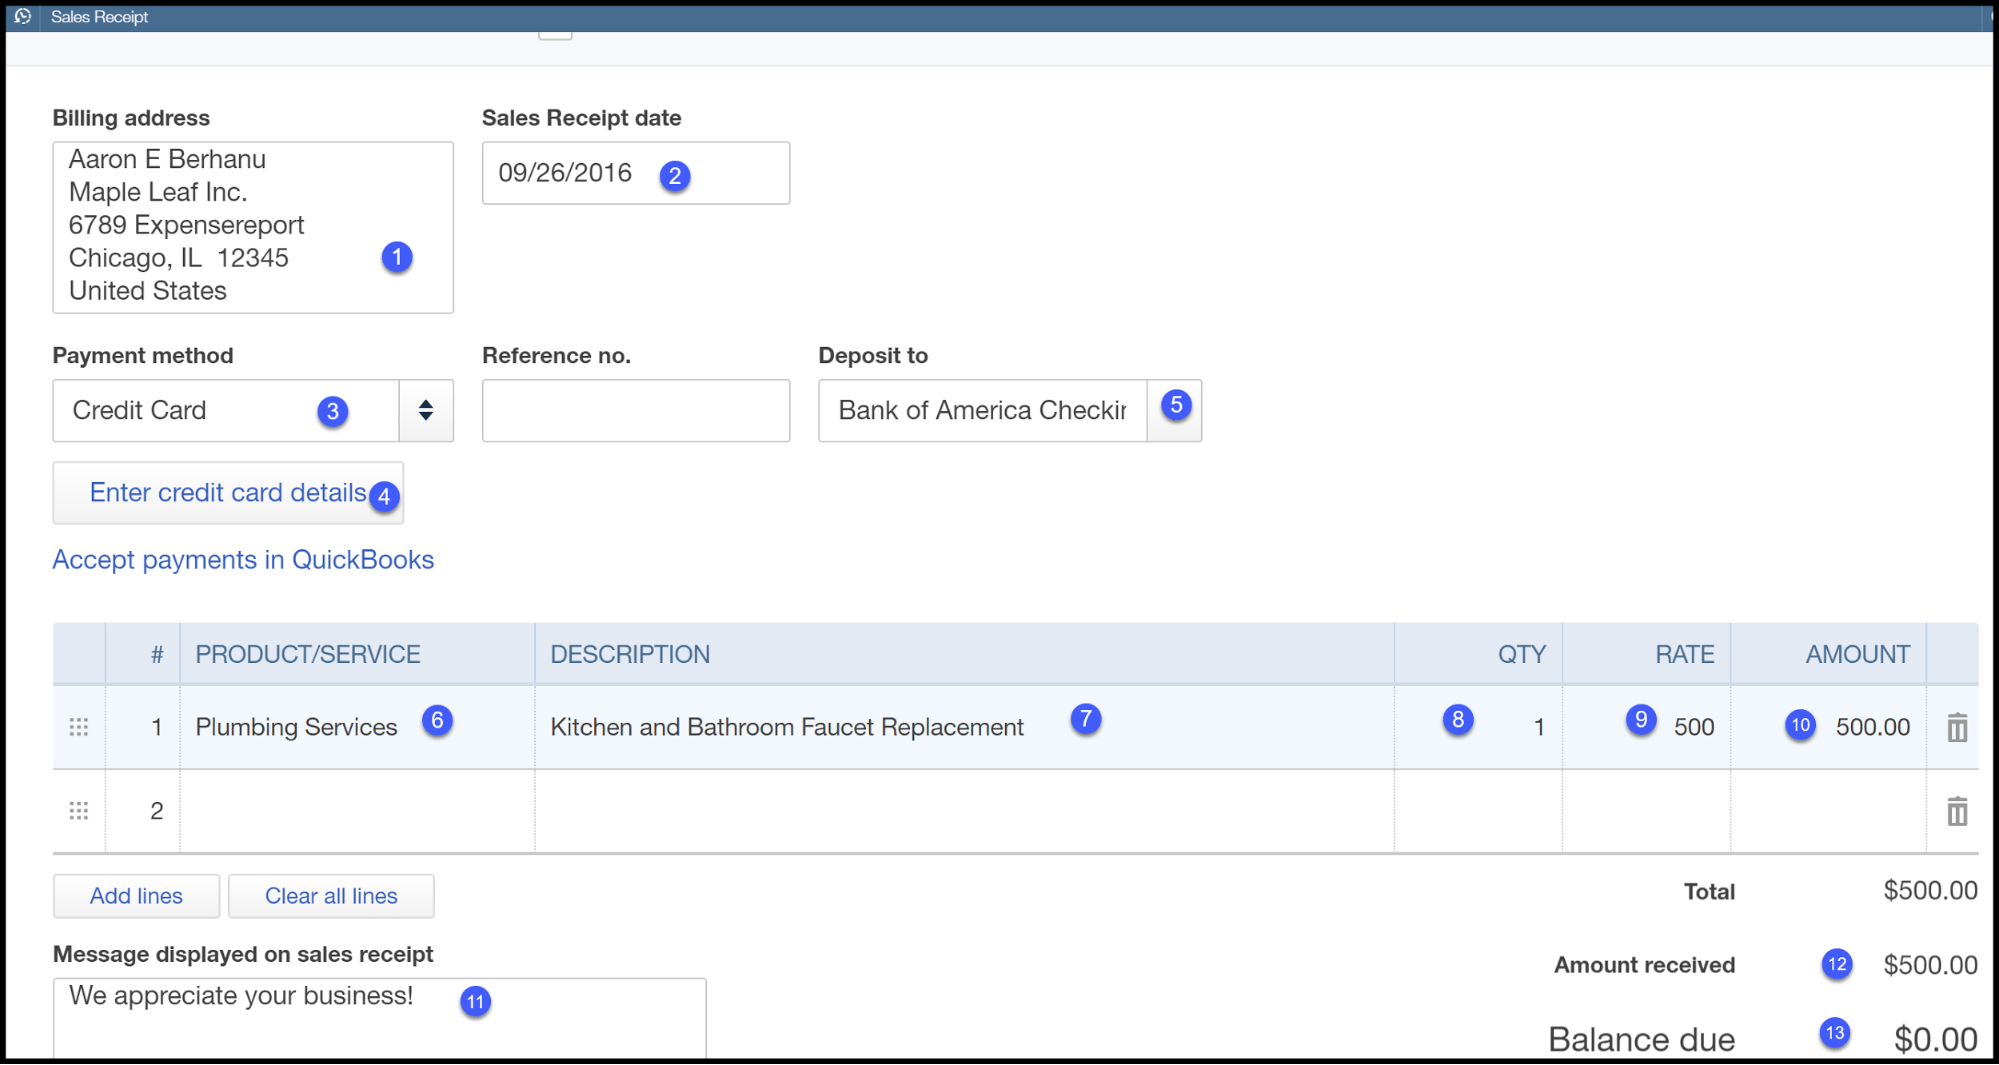
Task: Click the Clear all lines button
Action: tap(331, 896)
